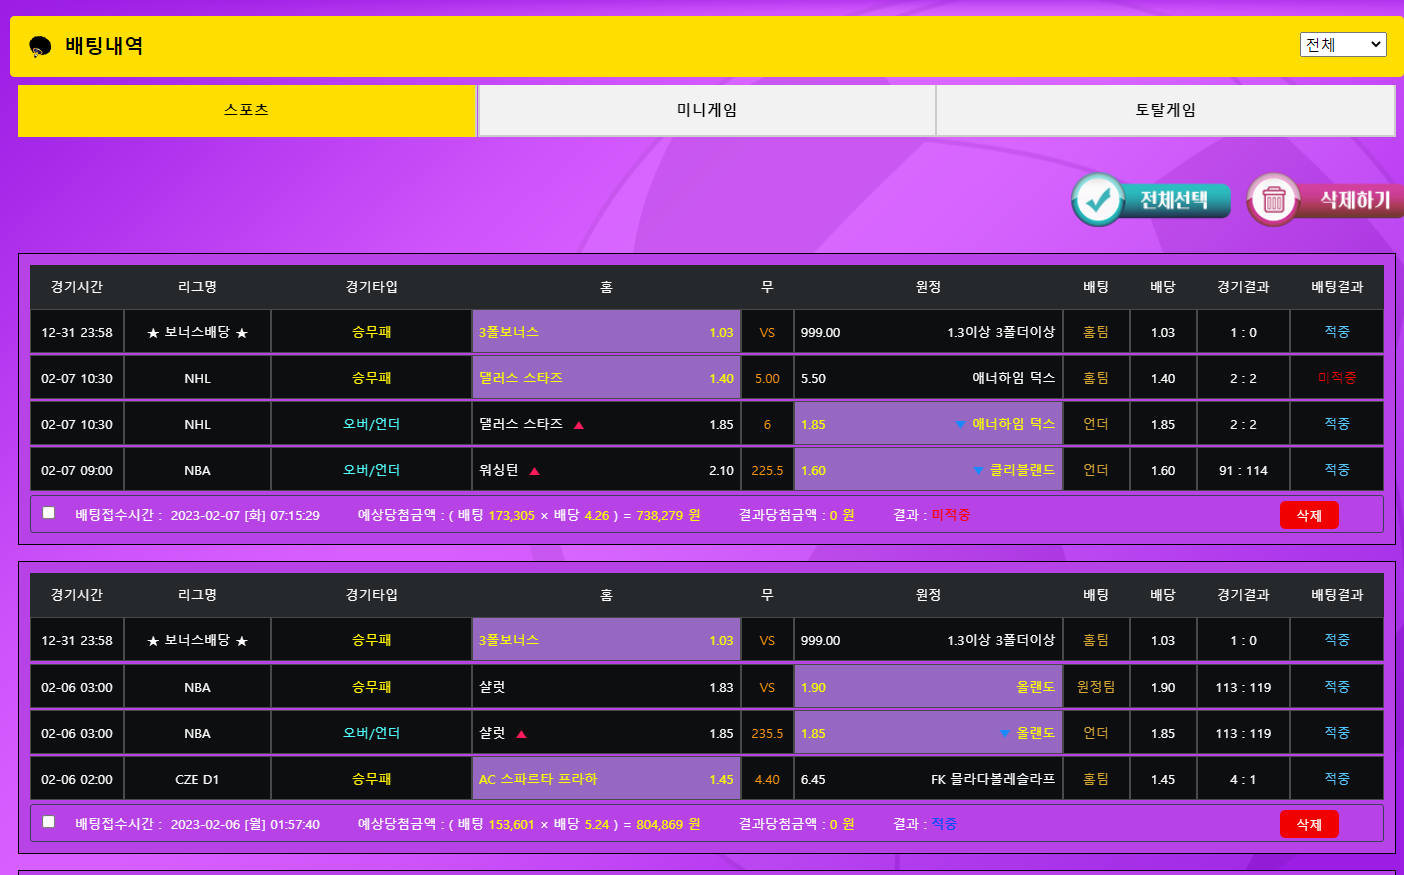The width and height of the screenshot is (1404, 875).
Task: Switch to the 토탈게임 tab
Action: pos(1165,110)
